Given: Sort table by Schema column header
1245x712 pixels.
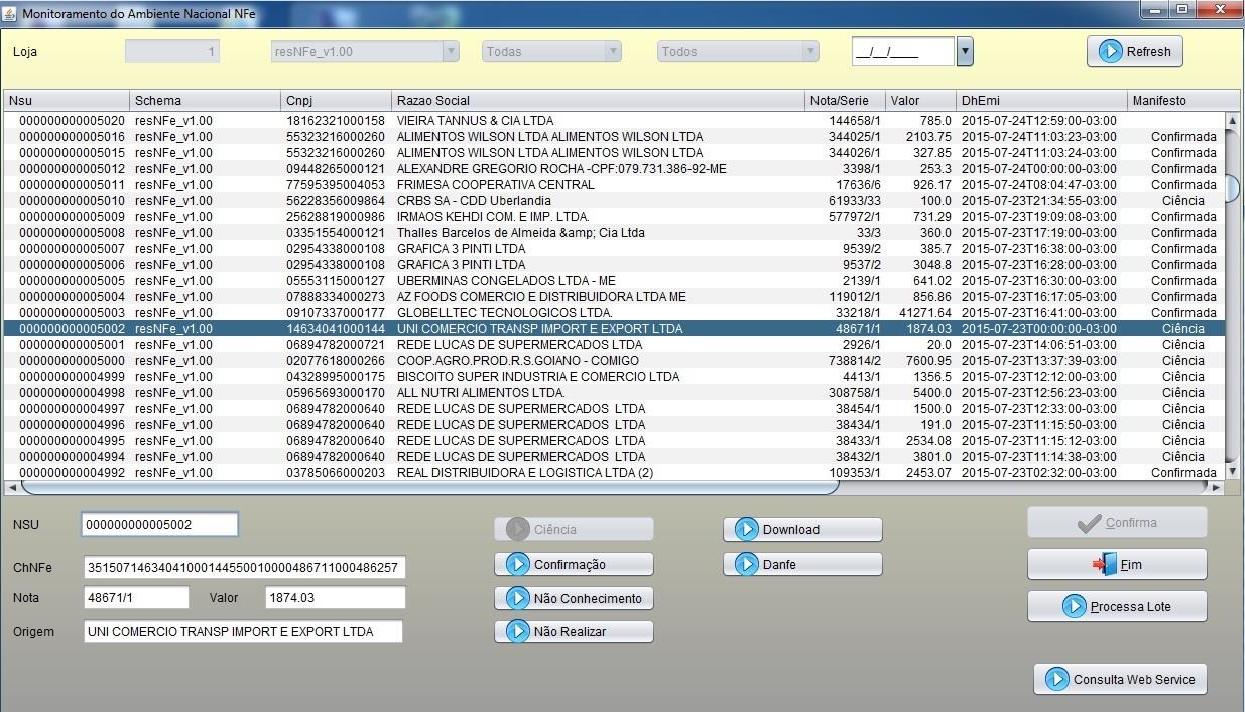Looking at the screenshot, I should tap(206, 100).
